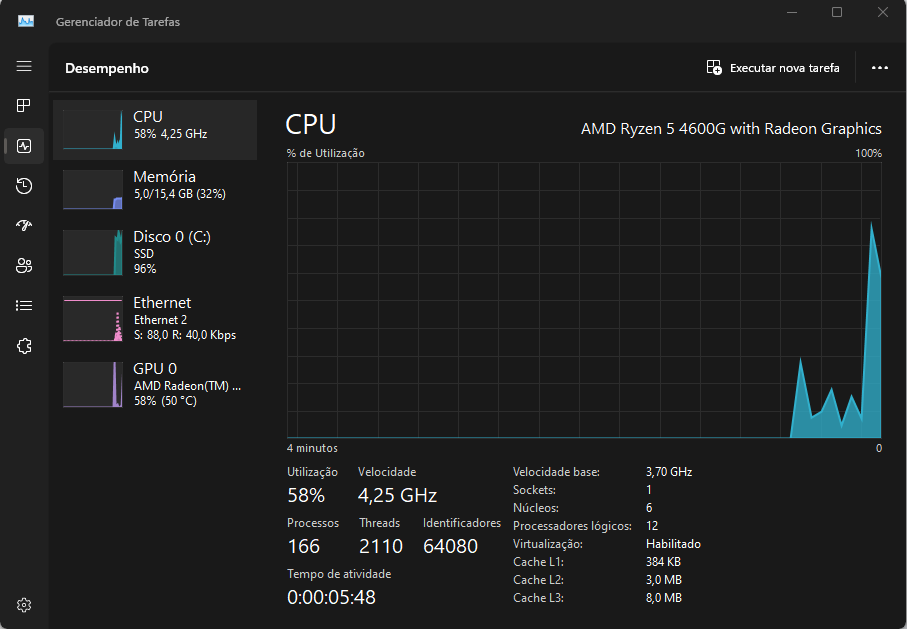
Task: Select the CPU performance item
Action: coord(155,130)
